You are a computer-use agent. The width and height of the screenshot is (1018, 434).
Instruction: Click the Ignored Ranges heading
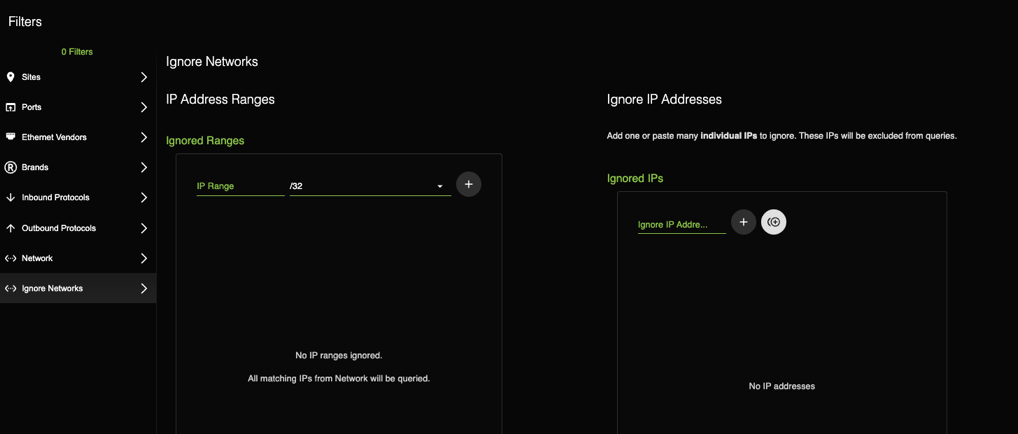click(205, 140)
